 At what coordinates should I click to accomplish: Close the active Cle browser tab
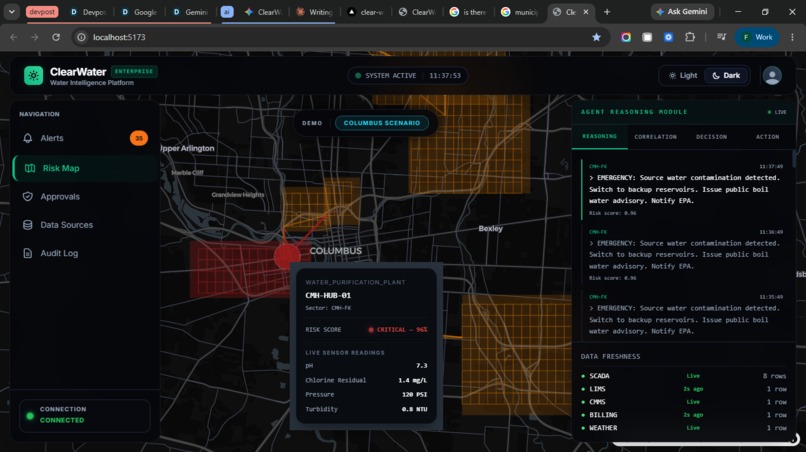pyautogui.click(x=585, y=11)
